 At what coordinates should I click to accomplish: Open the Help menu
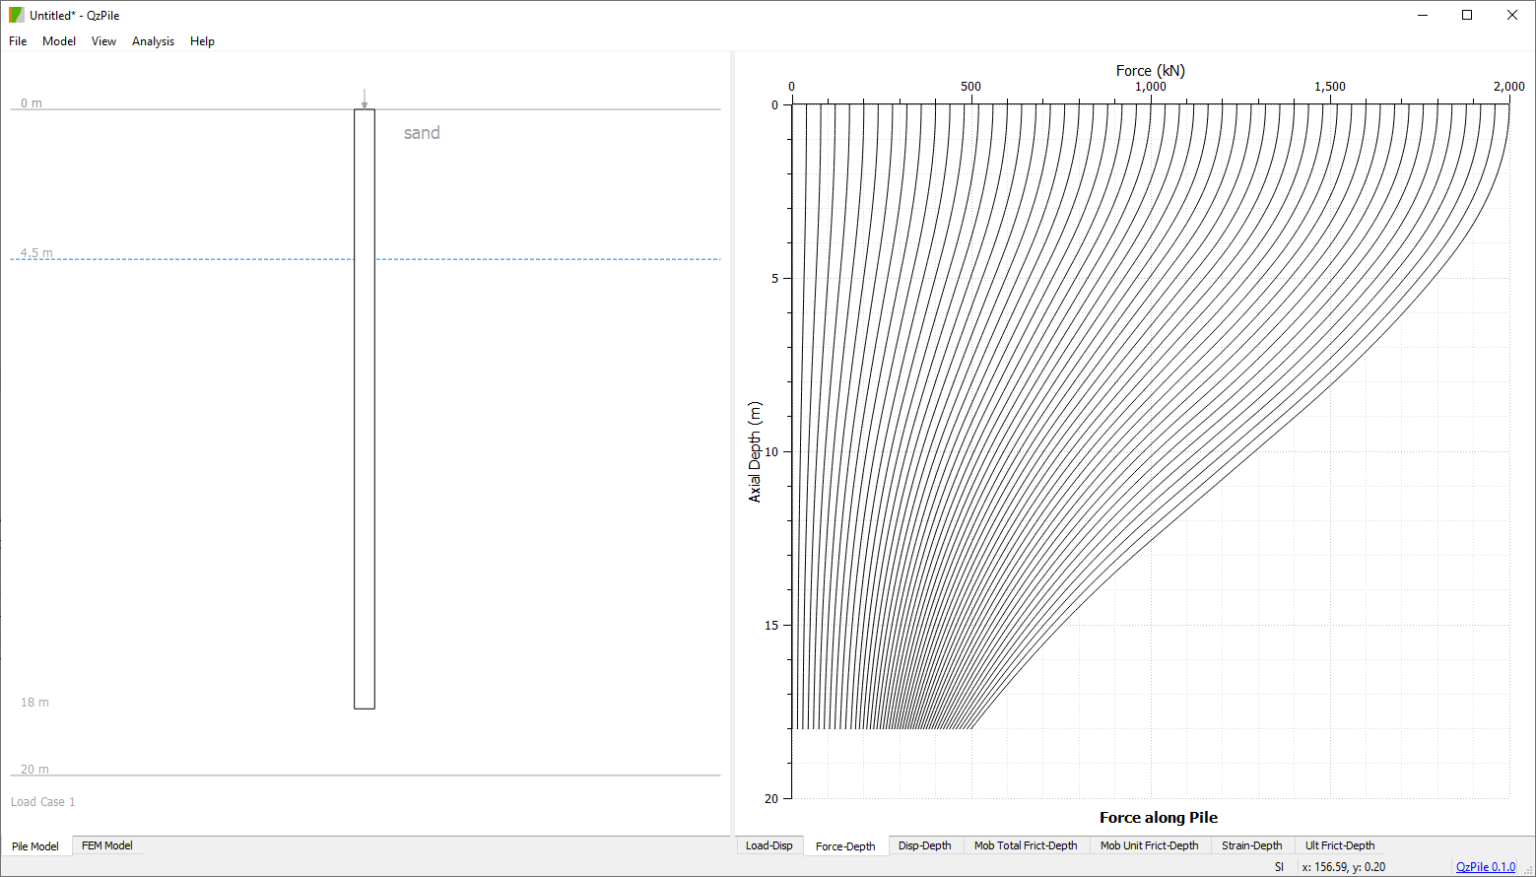point(202,41)
